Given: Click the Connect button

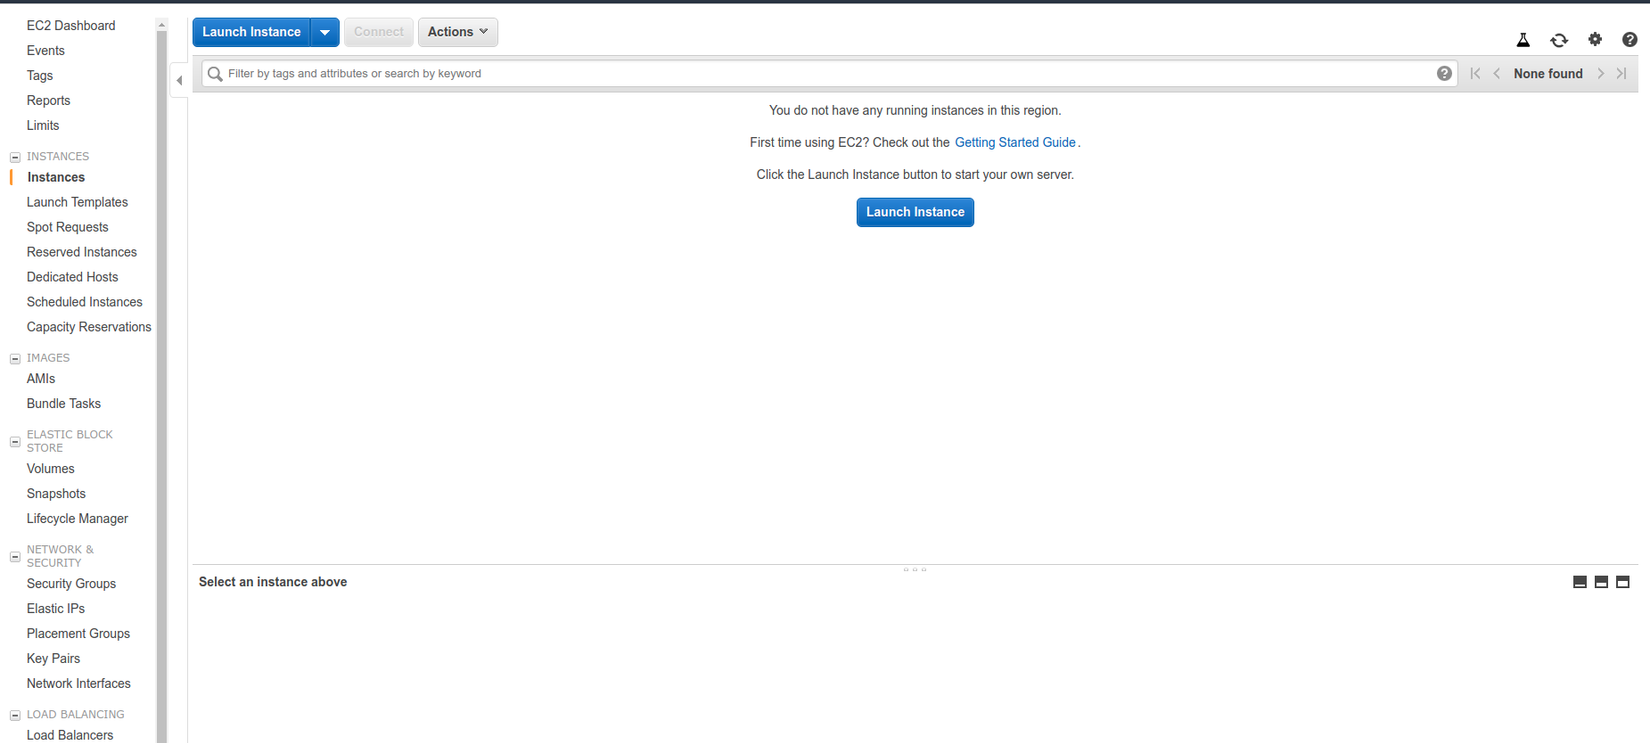Looking at the screenshot, I should [x=379, y=32].
